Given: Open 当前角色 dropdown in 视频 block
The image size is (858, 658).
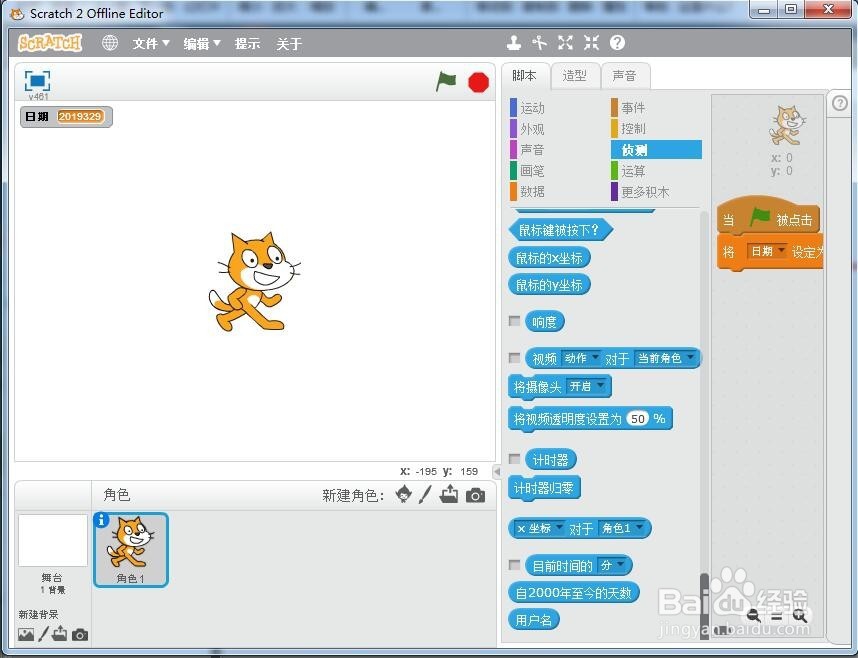Looking at the screenshot, I should pos(665,358).
